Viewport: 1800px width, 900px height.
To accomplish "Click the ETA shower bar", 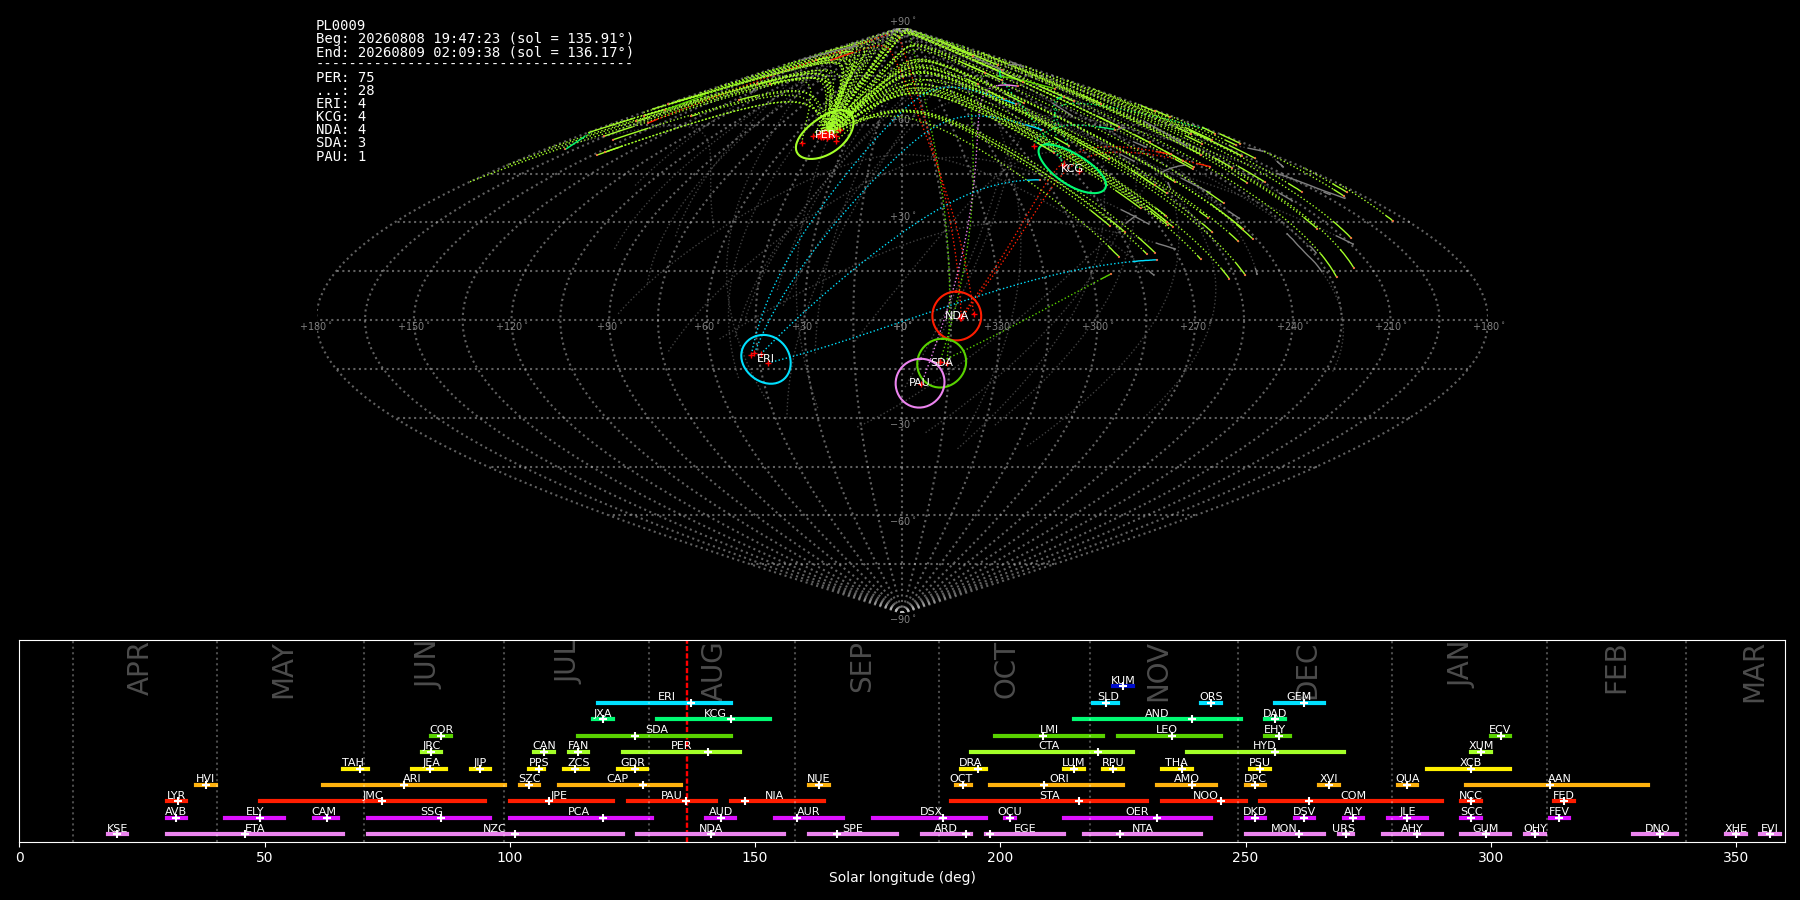I will pyautogui.click(x=255, y=834).
